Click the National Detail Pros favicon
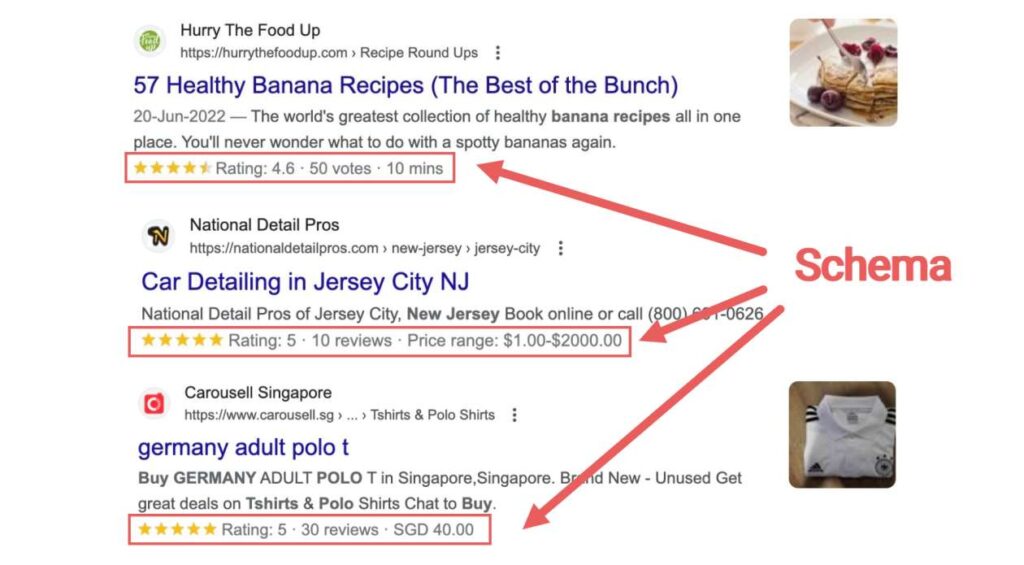The height and width of the screenshot is (565, 1024). [x=158, y=237]
